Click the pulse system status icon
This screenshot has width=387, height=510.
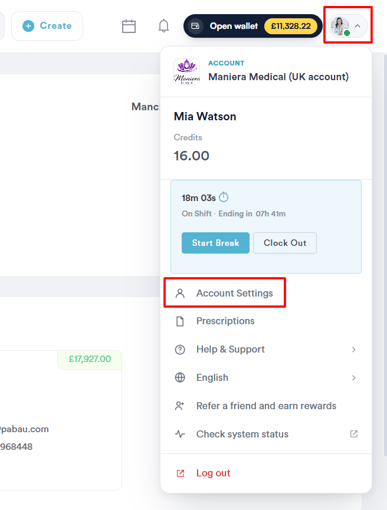coord(180,434)
